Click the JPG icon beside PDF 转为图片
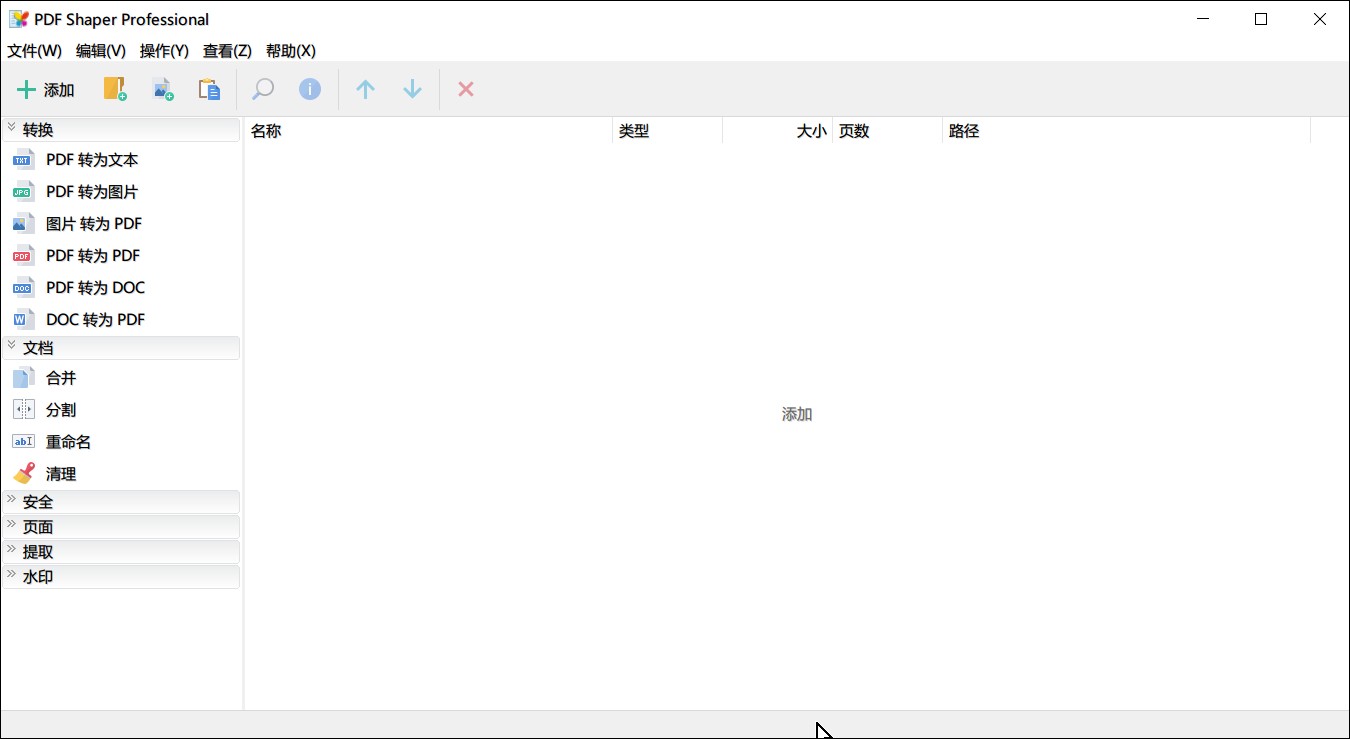Viewport: 1350px width, 739px height. (x=23, y=192)
